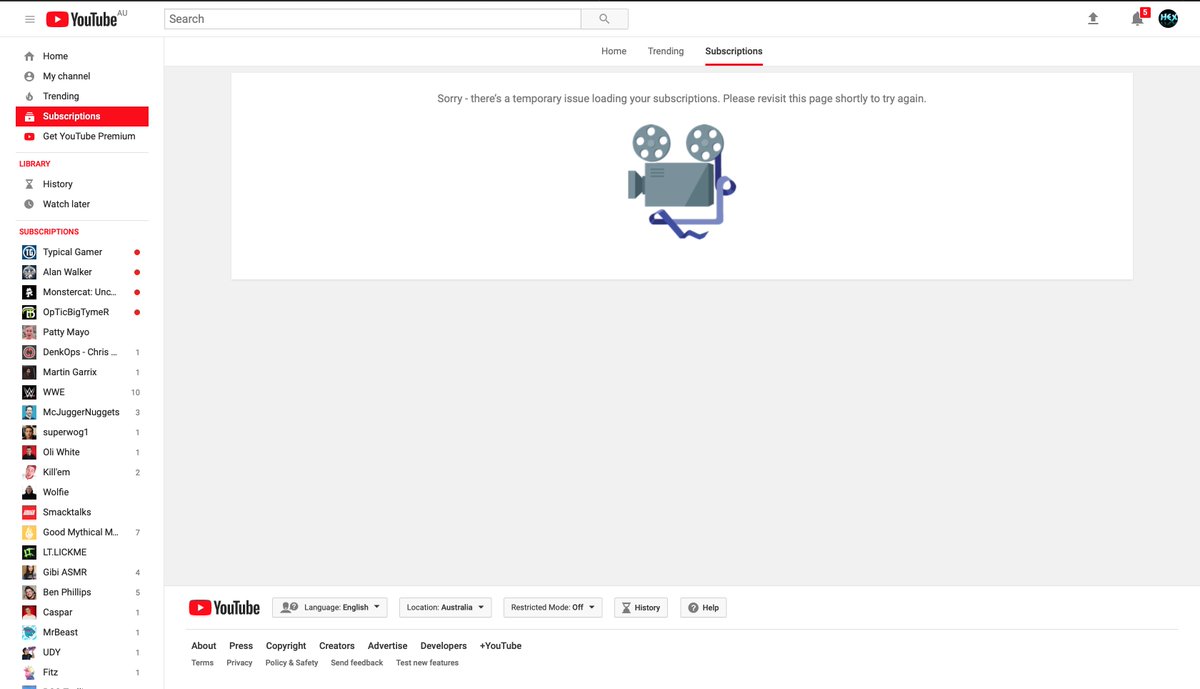The height and width of the screenshot is (689, 1200).
Task: Click Patty Mayo channel avatar
Action: point(29,332)
